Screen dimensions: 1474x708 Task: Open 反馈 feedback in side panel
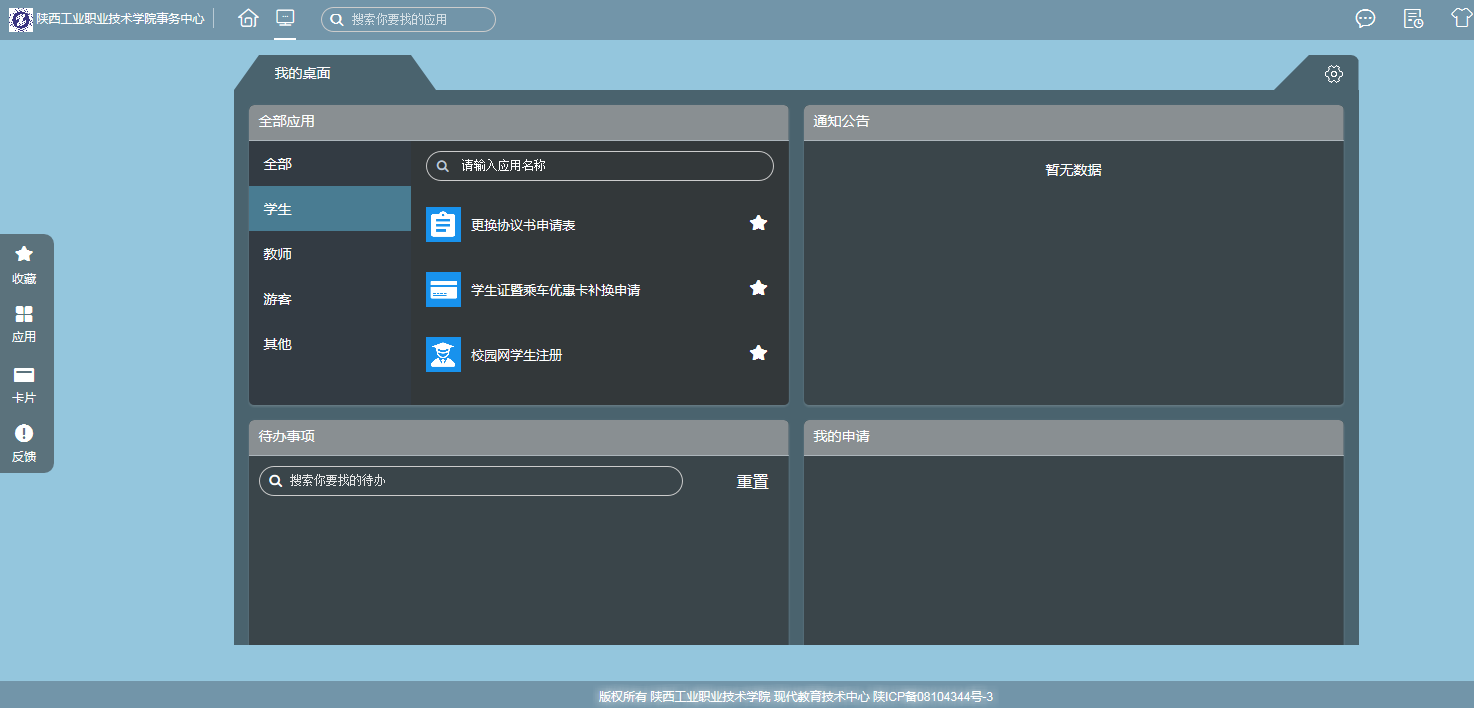pos(24,443)
